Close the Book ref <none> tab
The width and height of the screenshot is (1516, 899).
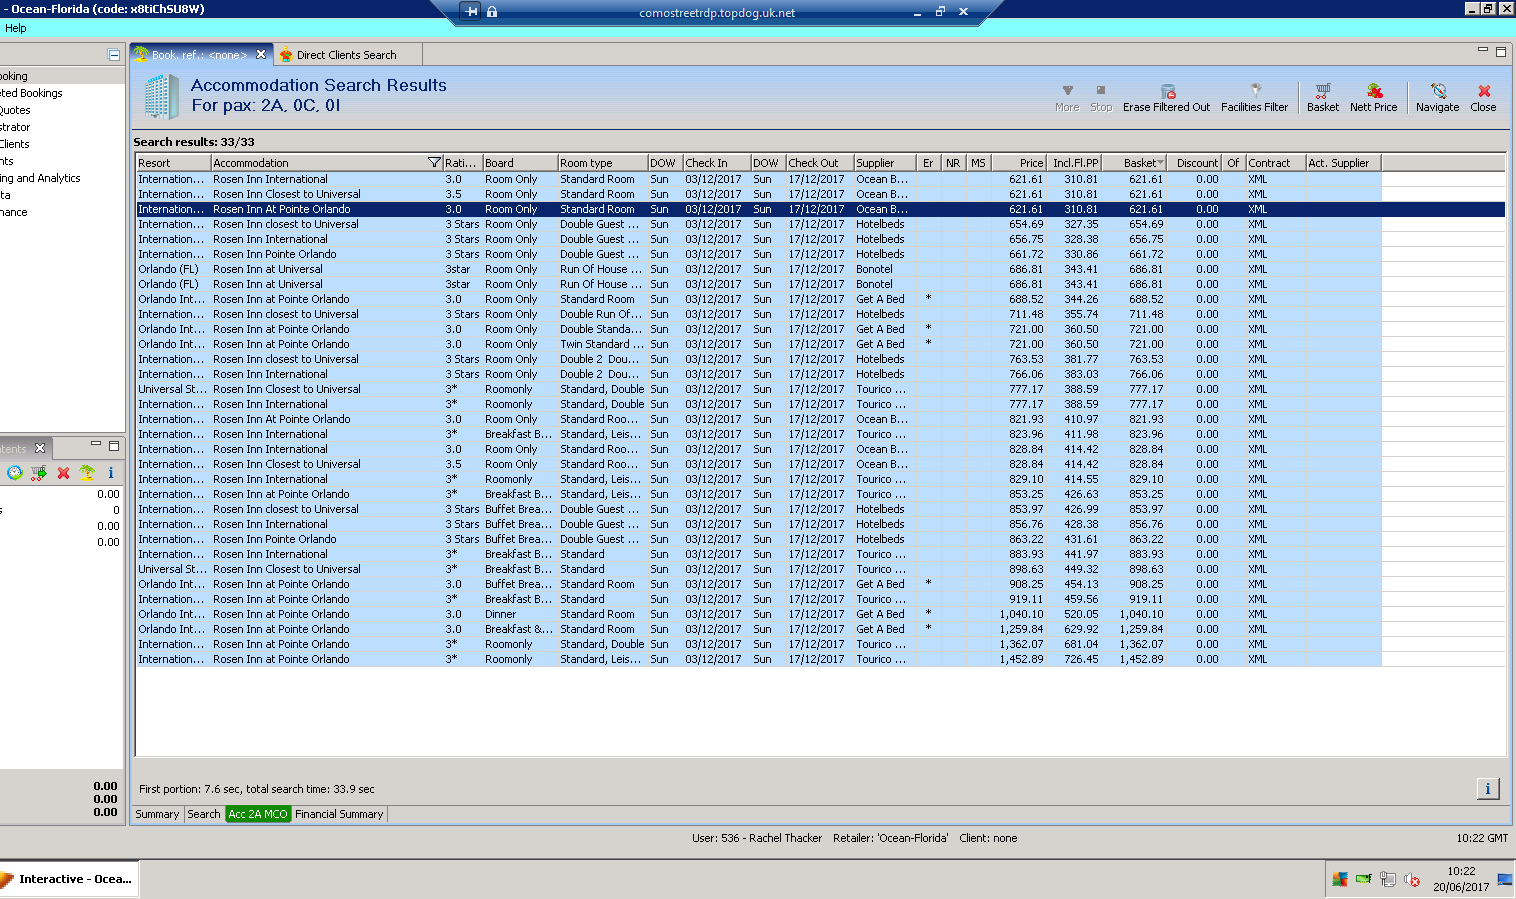click(x=261, y=55)
